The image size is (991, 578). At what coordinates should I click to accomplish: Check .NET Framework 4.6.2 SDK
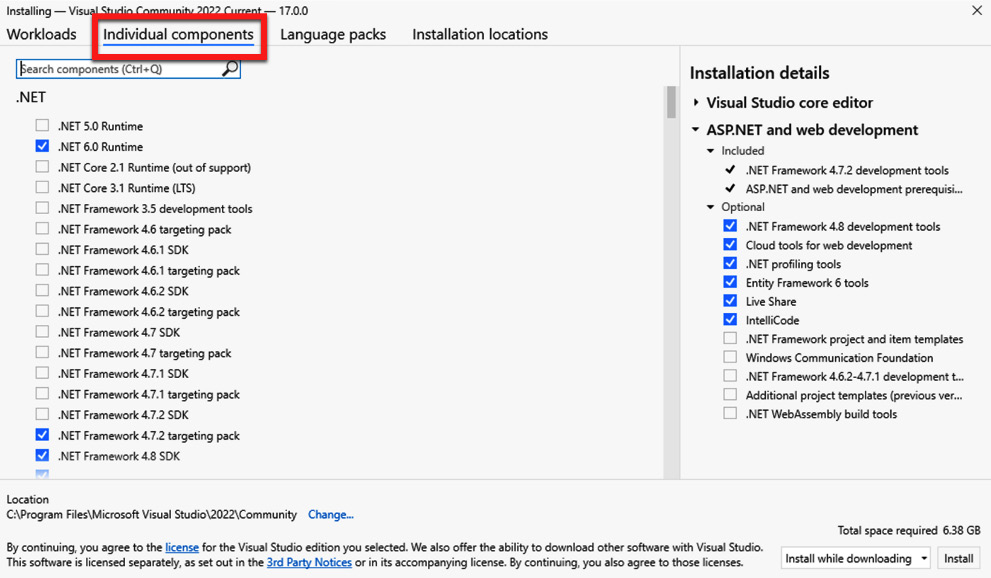tap(42, 291)
